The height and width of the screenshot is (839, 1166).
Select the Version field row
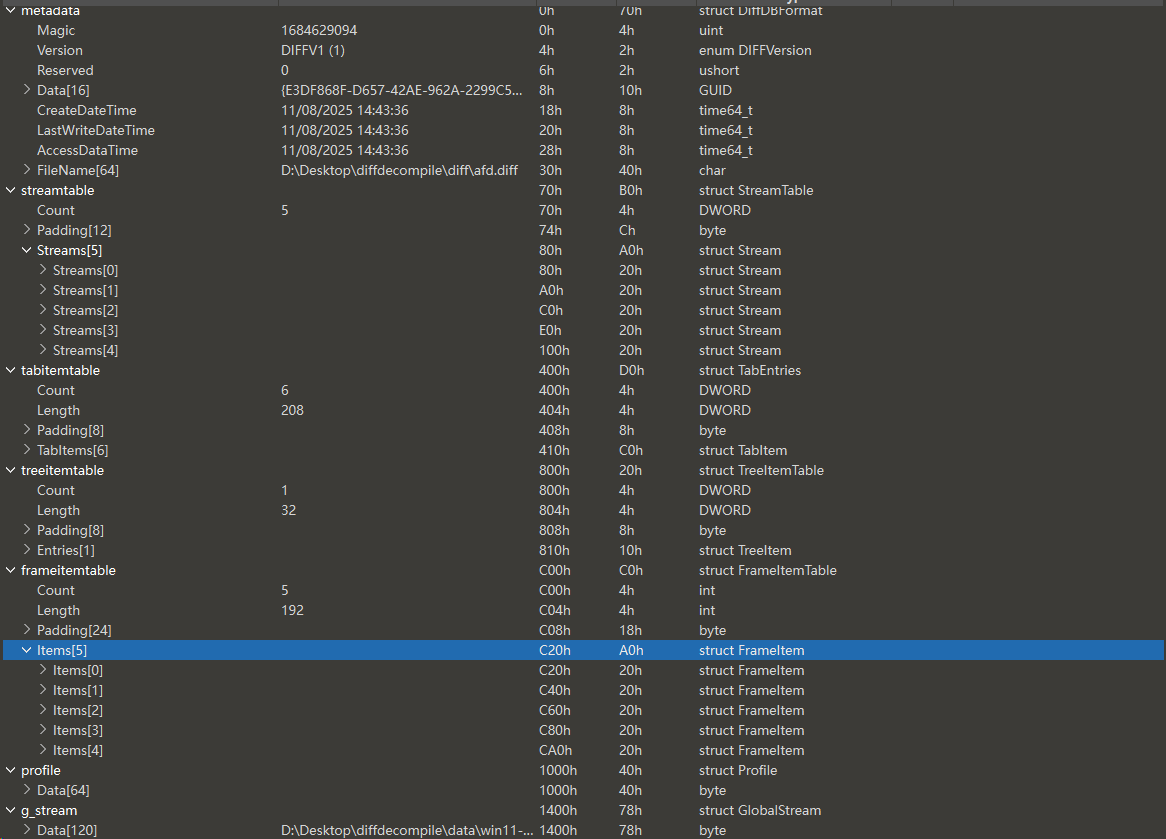point(60,50)
